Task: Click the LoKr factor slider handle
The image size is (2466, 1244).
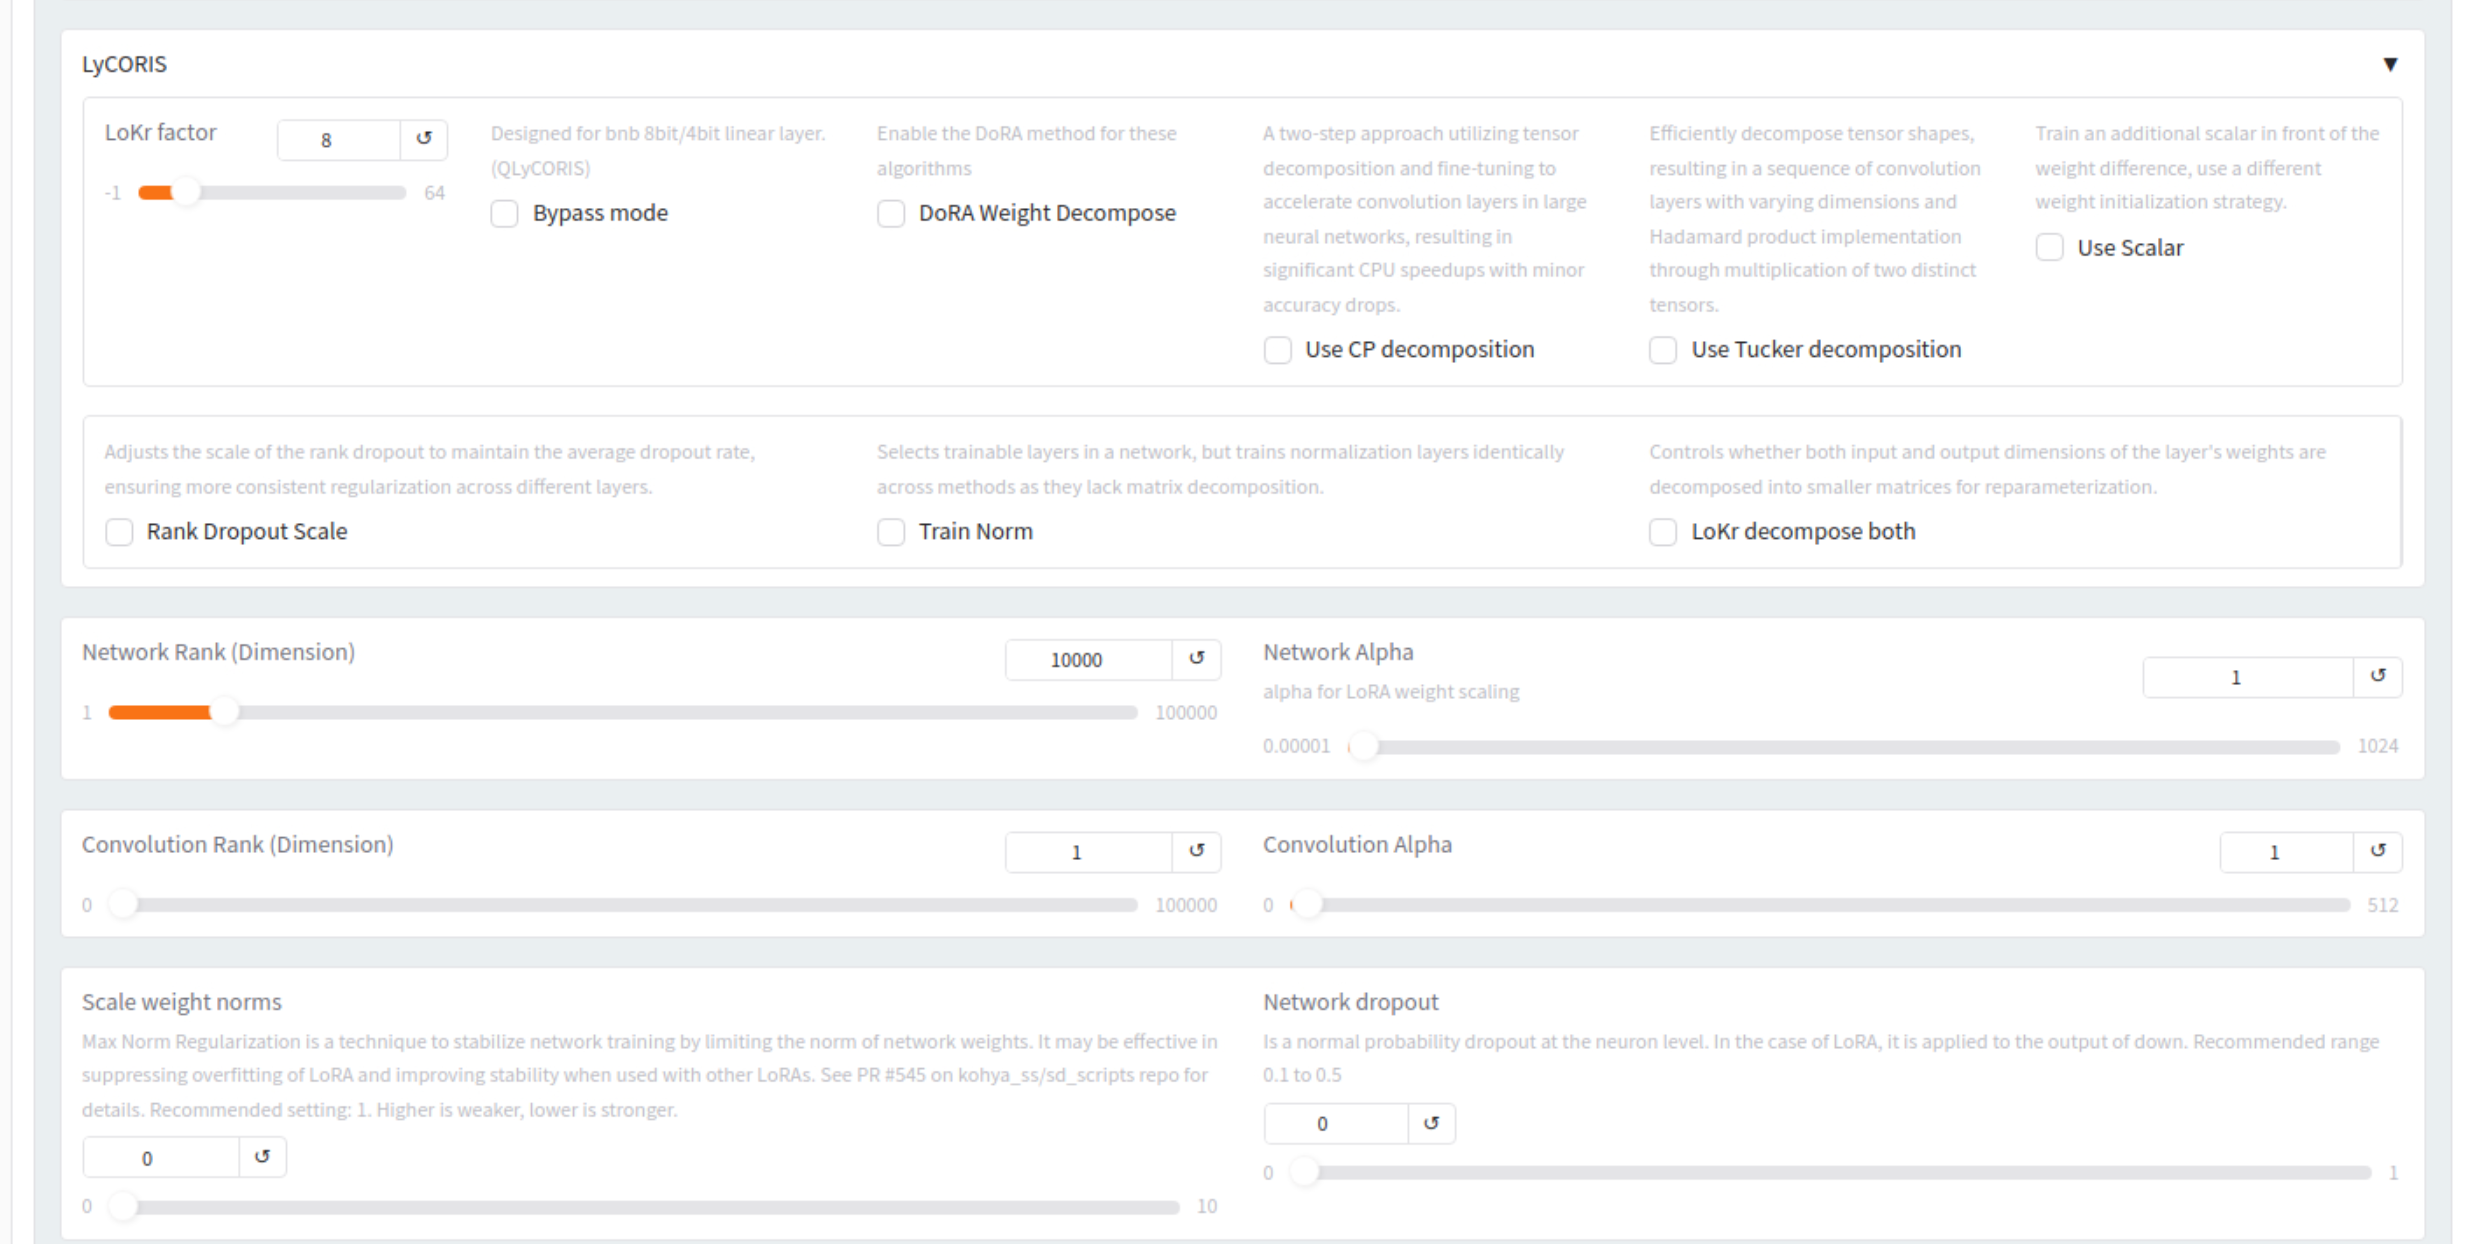Action: (185, 192)
